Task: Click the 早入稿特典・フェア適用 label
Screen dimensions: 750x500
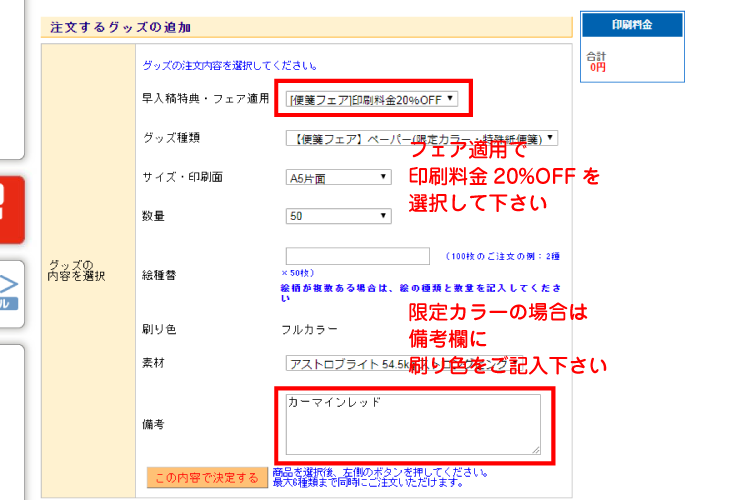Action: 206,99
